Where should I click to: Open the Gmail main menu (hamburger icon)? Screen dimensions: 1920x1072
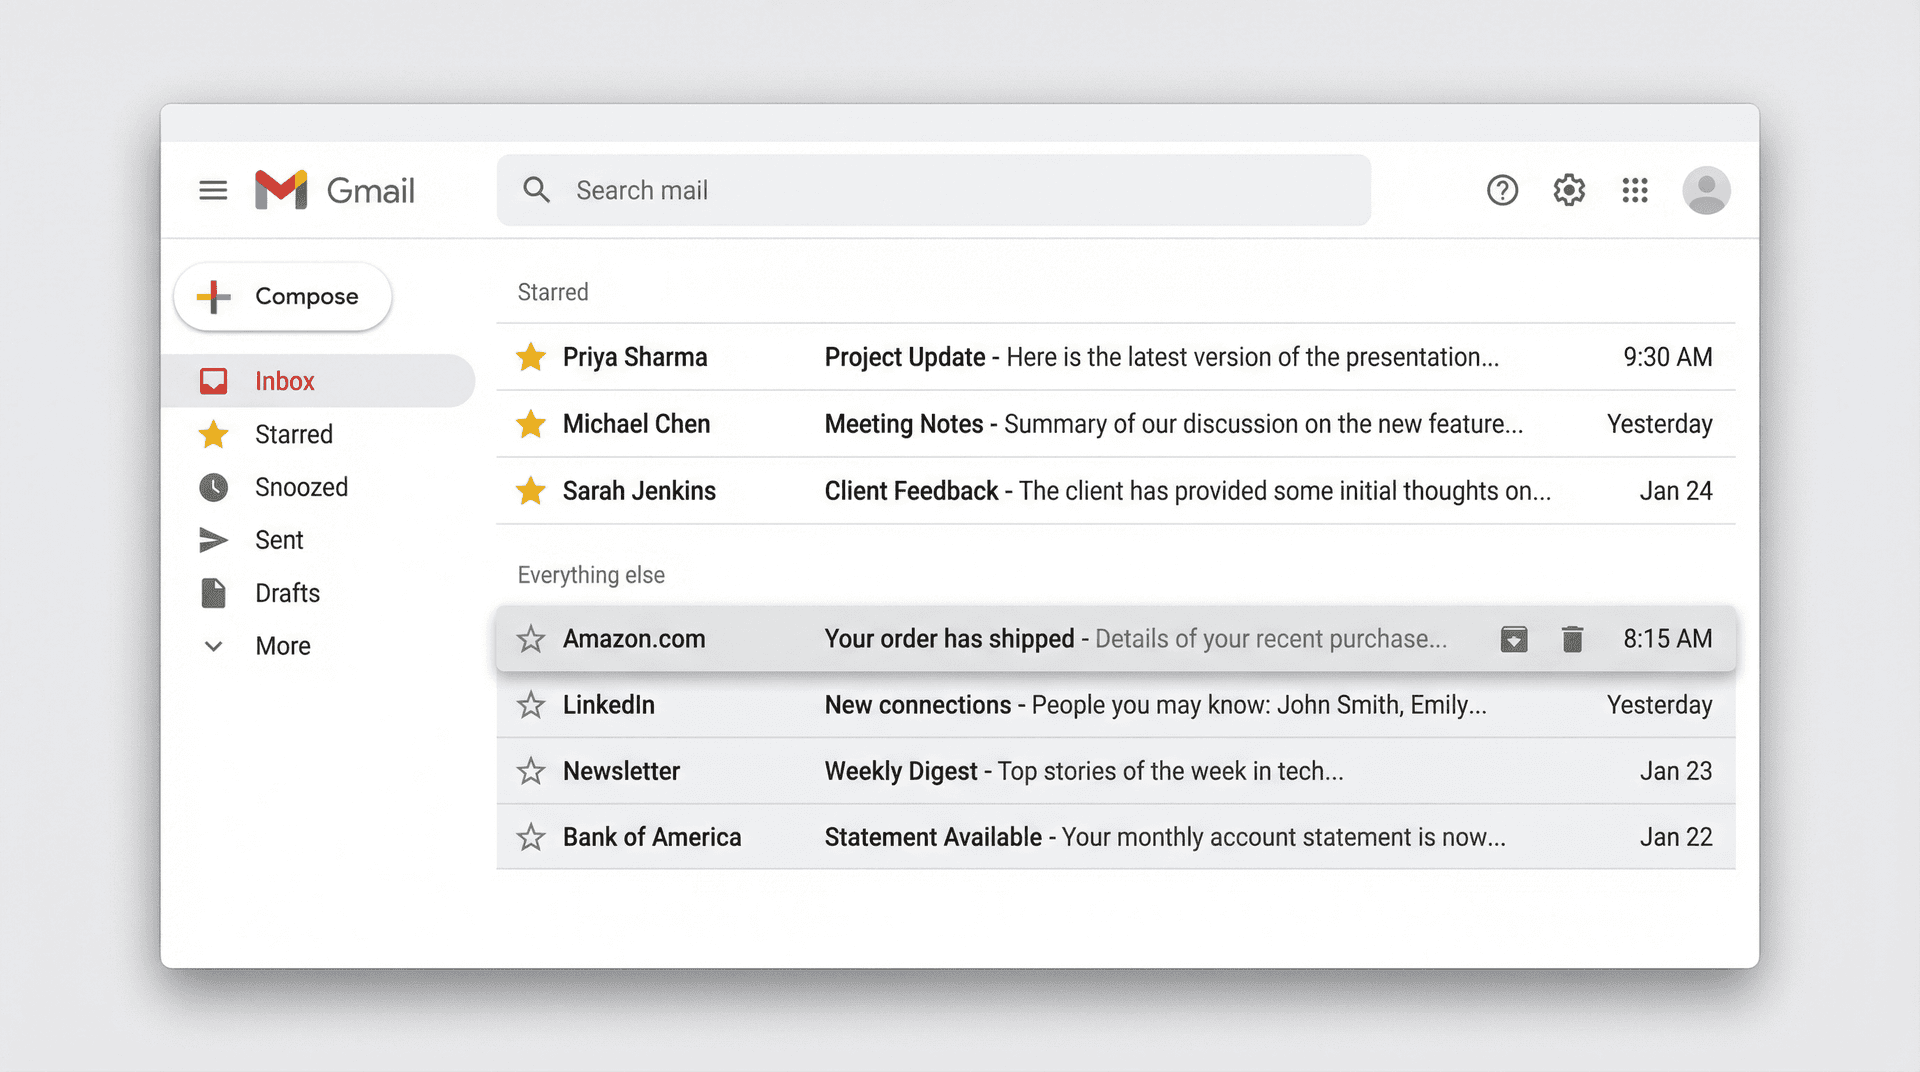coord(213,190)
